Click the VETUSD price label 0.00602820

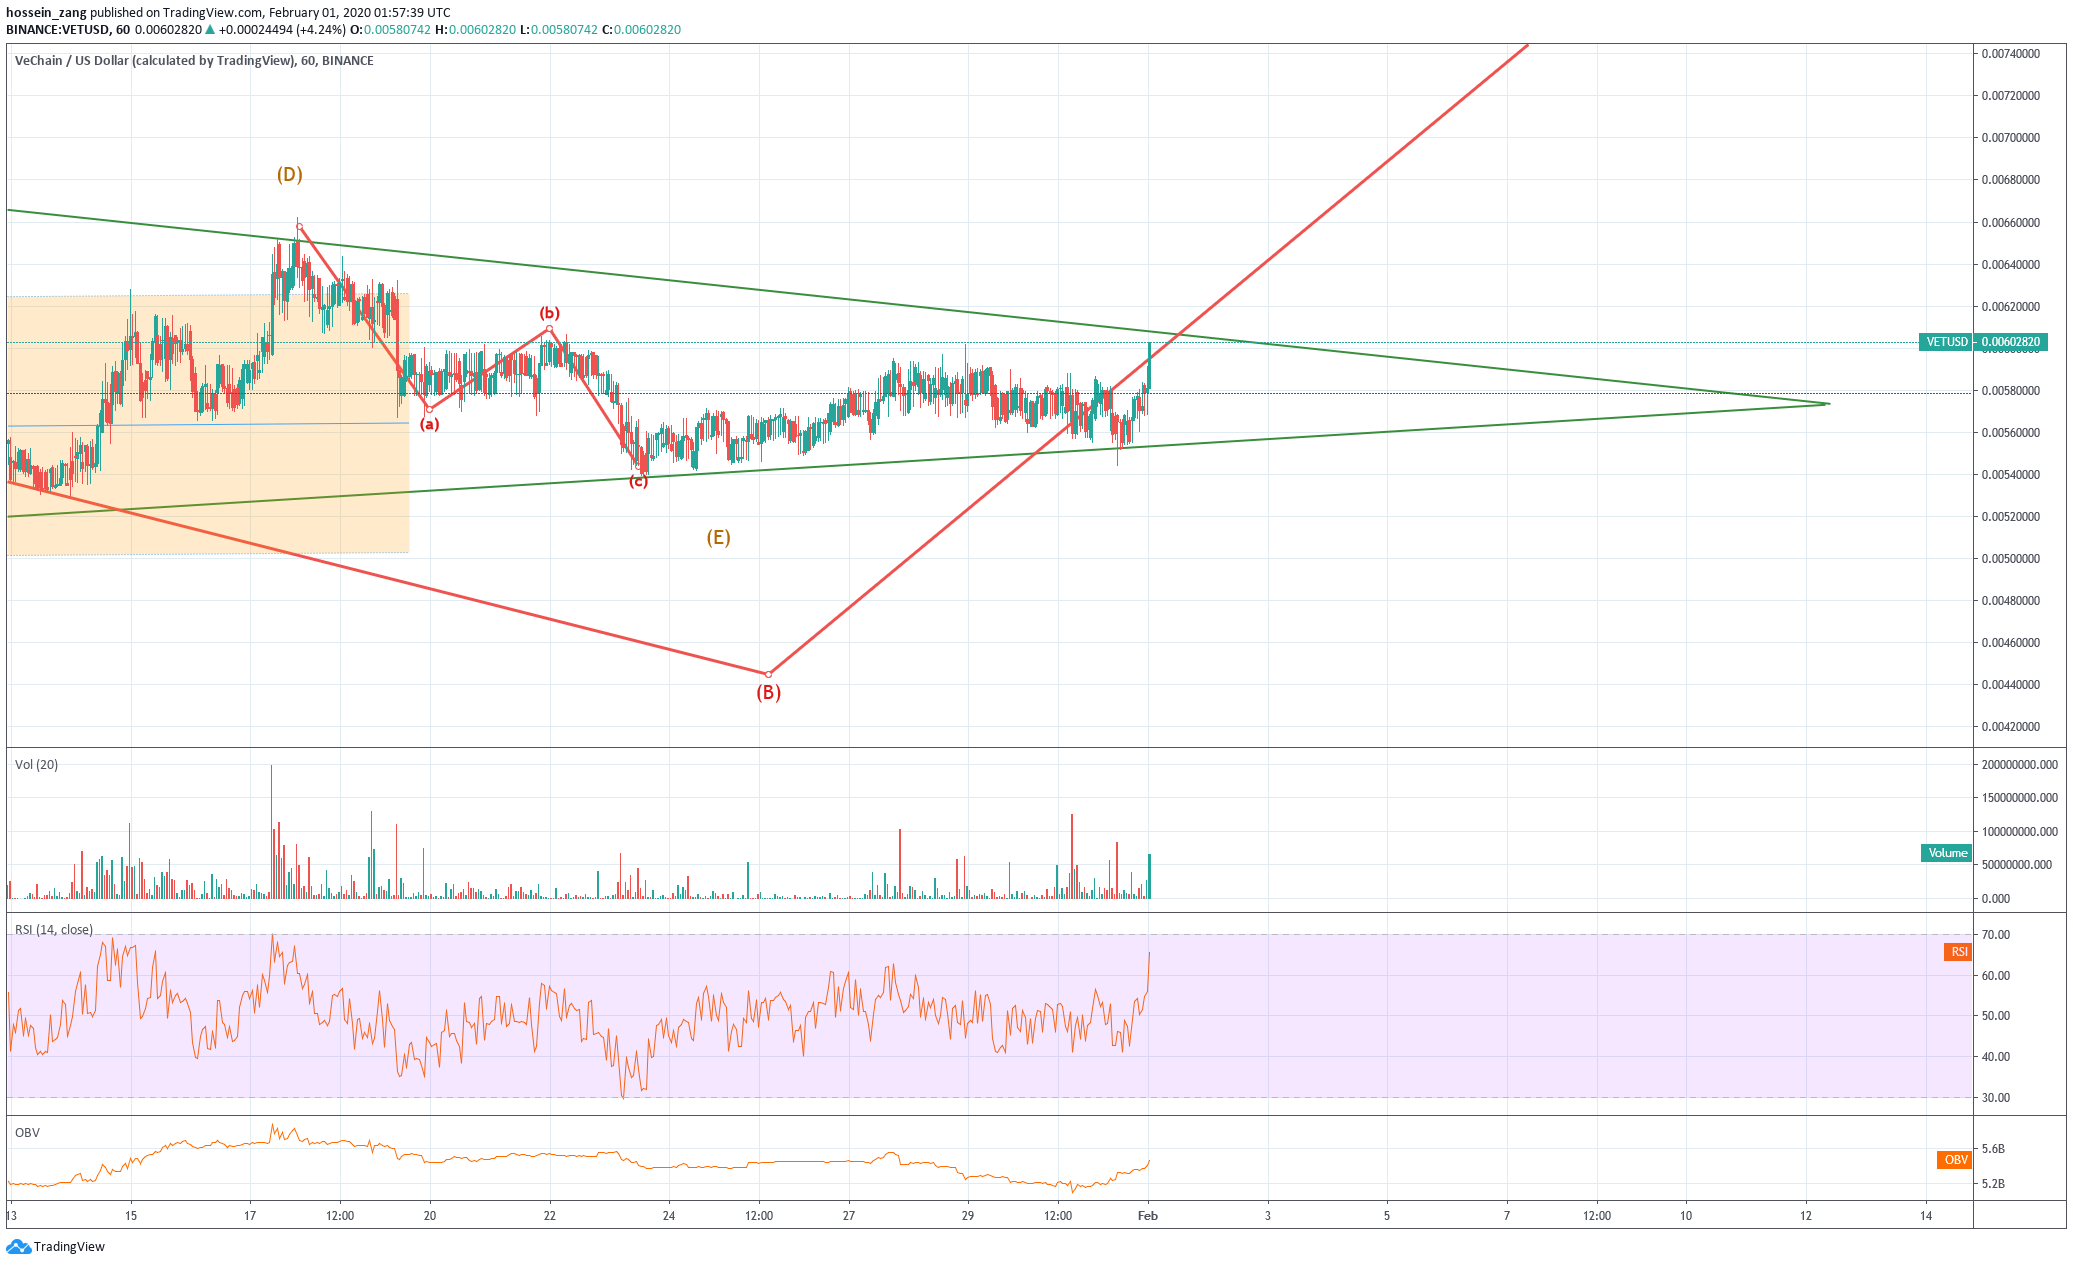tap(1983, 342)
